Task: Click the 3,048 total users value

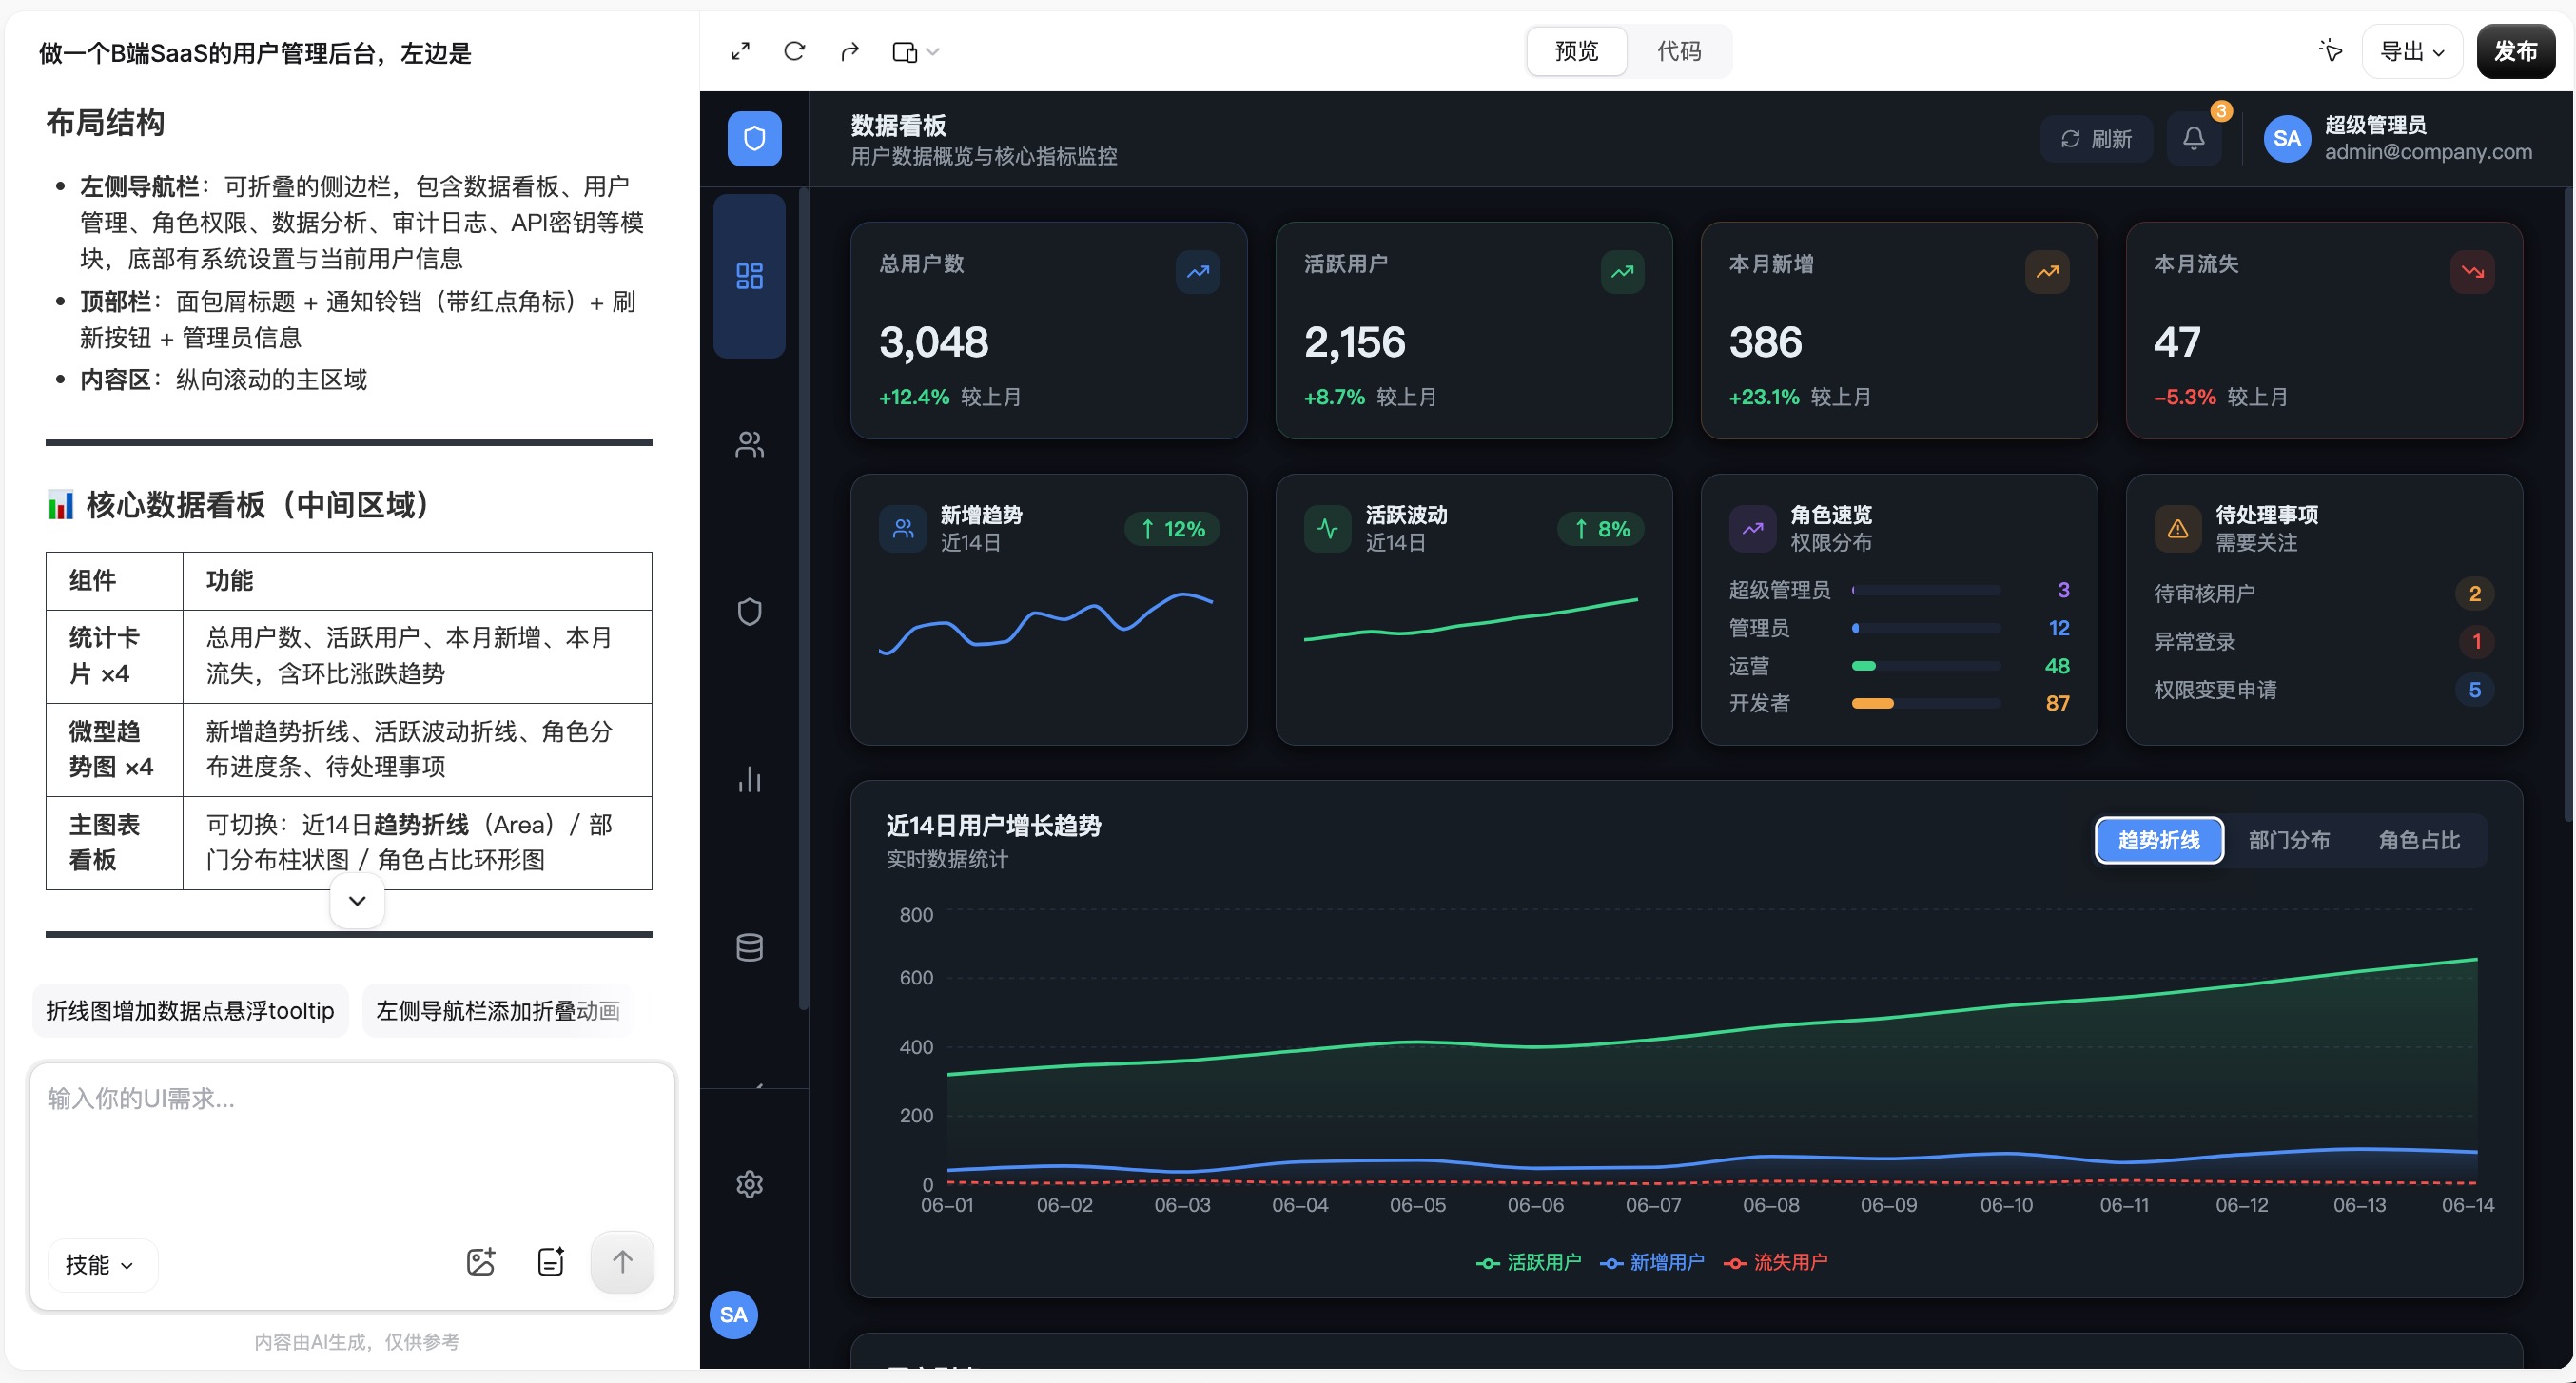Action: pyautogui.click(x=933, y=342)
